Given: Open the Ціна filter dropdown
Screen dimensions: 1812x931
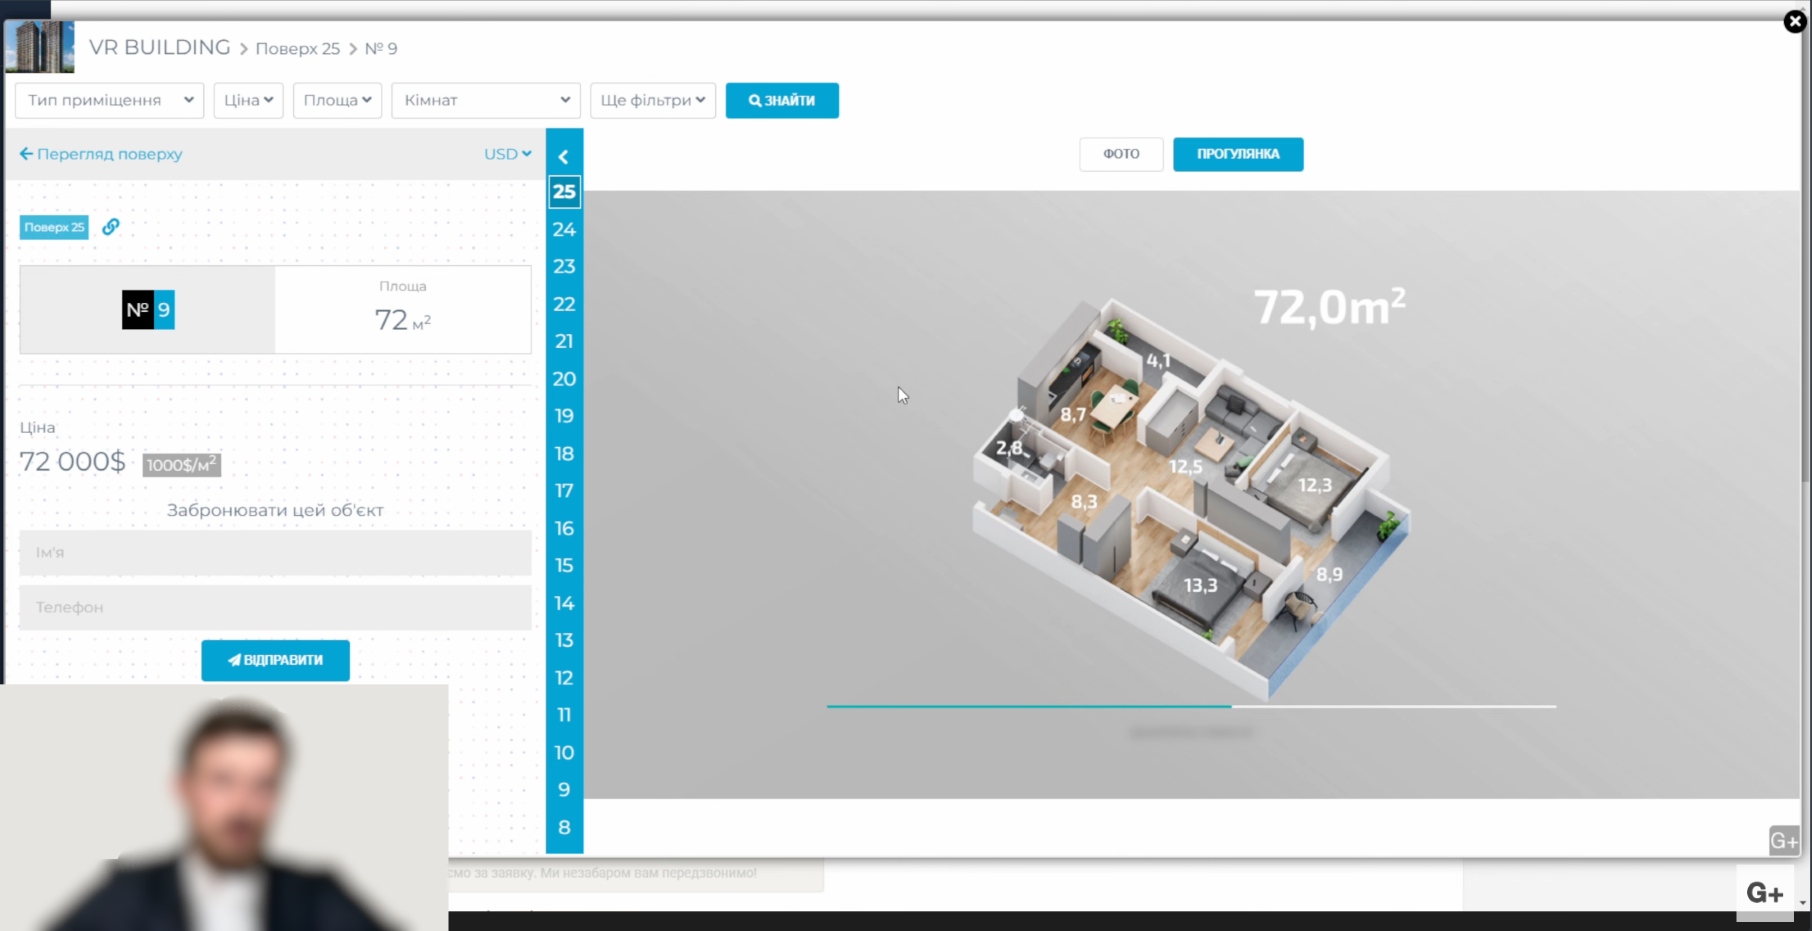Looking at the screenshot, I should [x=248, y=100].
